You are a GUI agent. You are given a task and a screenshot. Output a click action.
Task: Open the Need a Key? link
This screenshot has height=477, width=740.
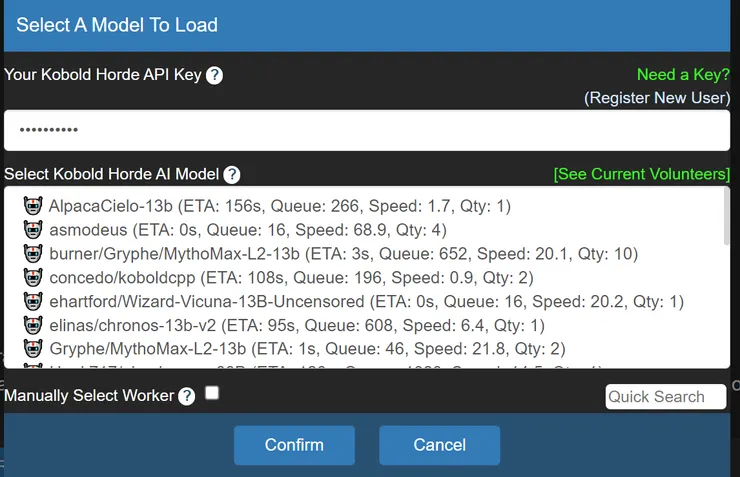[683, 75]
